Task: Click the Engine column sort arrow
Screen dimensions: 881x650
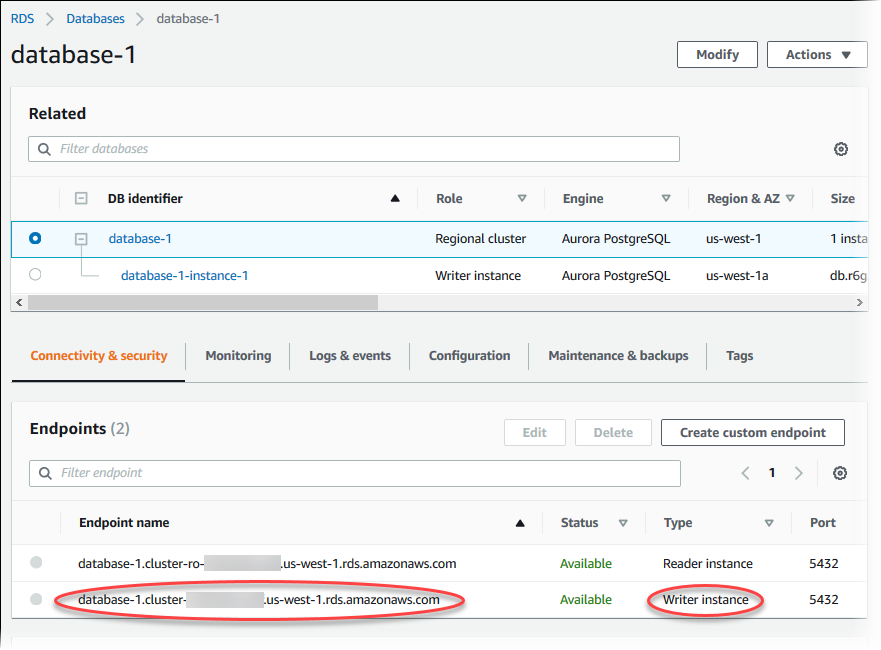Action: (x=666, y=199)
